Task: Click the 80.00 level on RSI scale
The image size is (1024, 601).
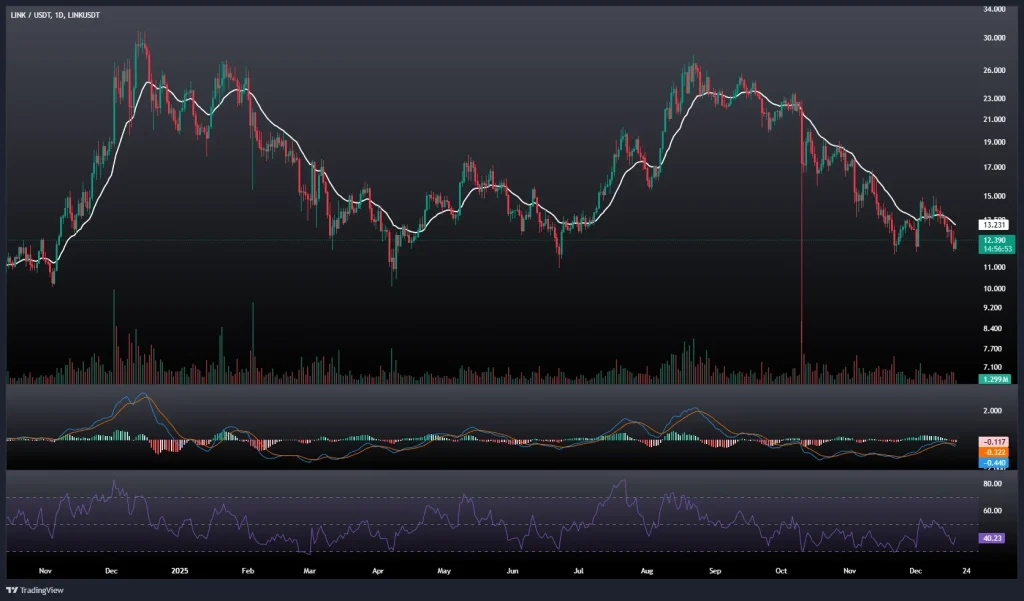Action: pyautogui.click(x=992, y=483)
